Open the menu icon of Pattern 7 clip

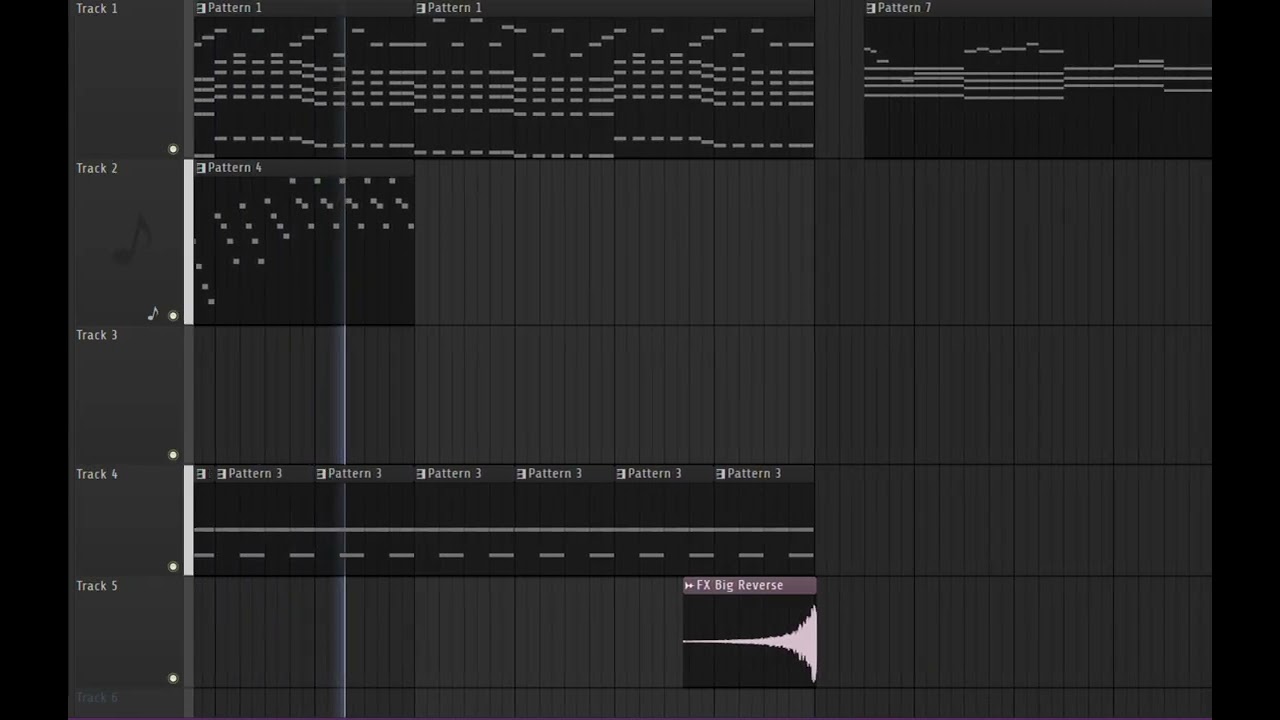[x=871, y=8]
